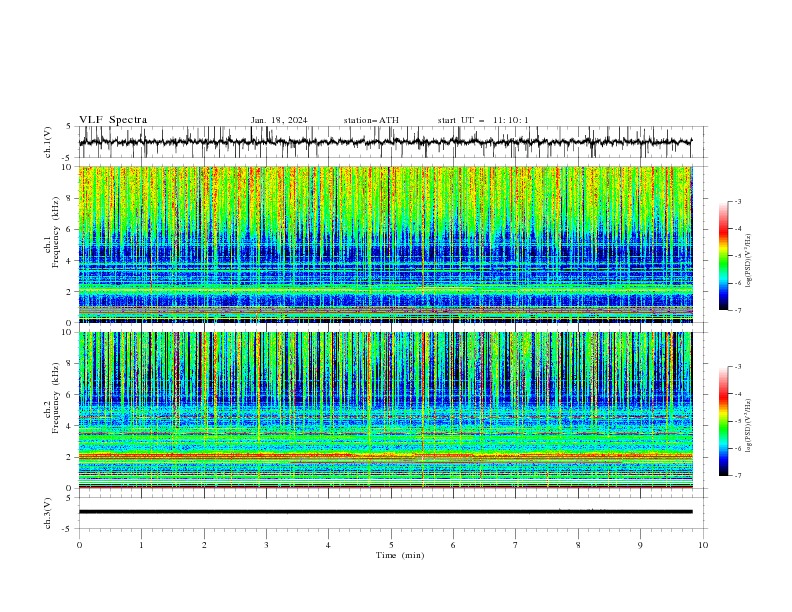Click the "VLF Spectra" plot title

click(x=113, y=120)
